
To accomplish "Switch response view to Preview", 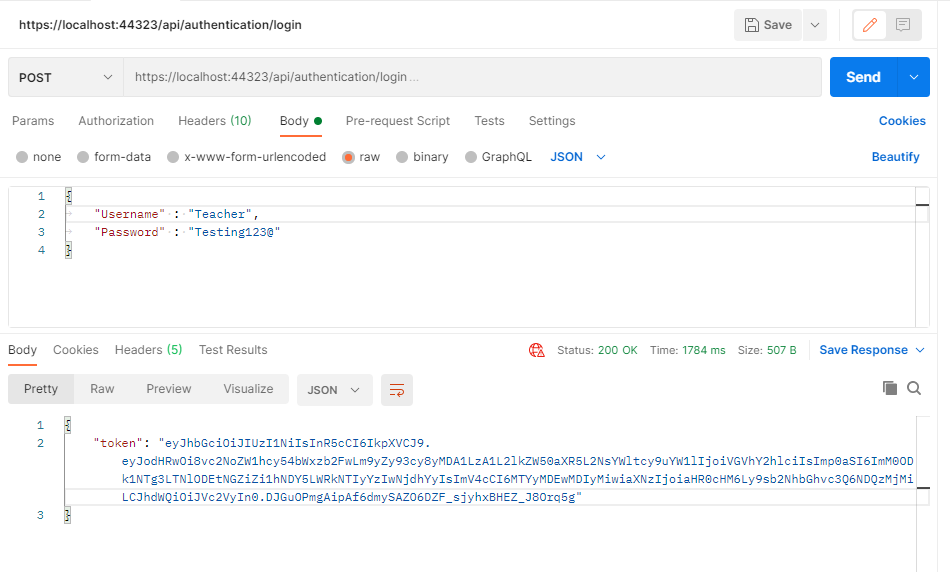I will 168,389.
